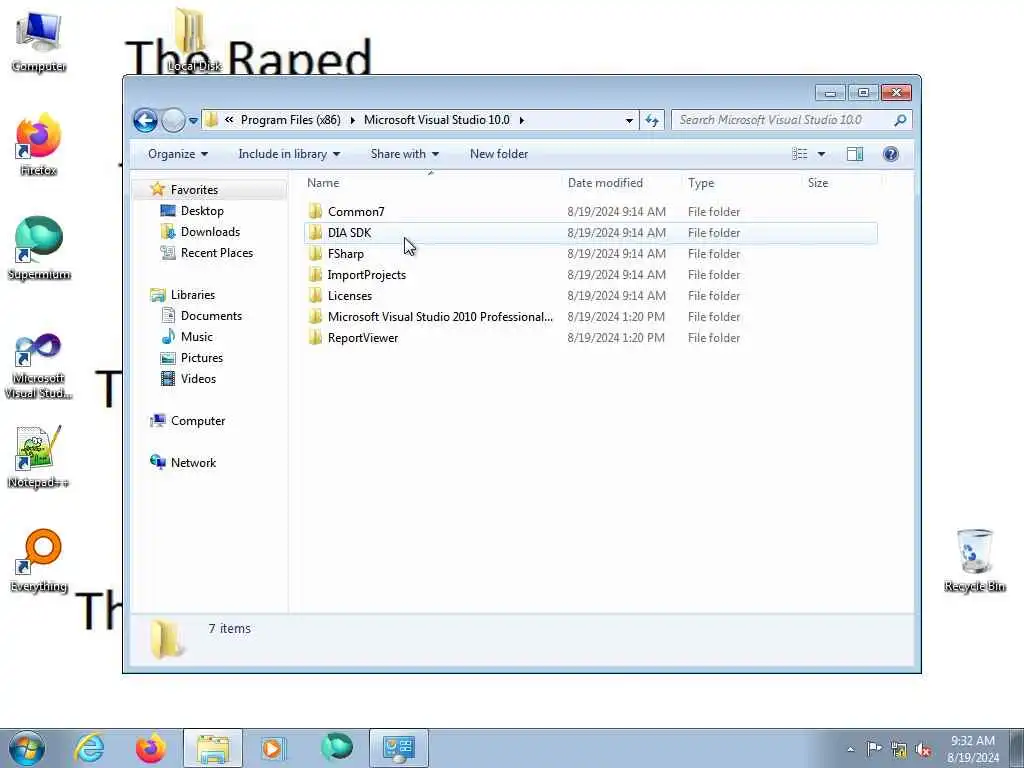1024x768 pixels.
Task: Expand arrow after Program Files (x86) breadcrumb
Action: pyautogui.click(x=353, y=120)
